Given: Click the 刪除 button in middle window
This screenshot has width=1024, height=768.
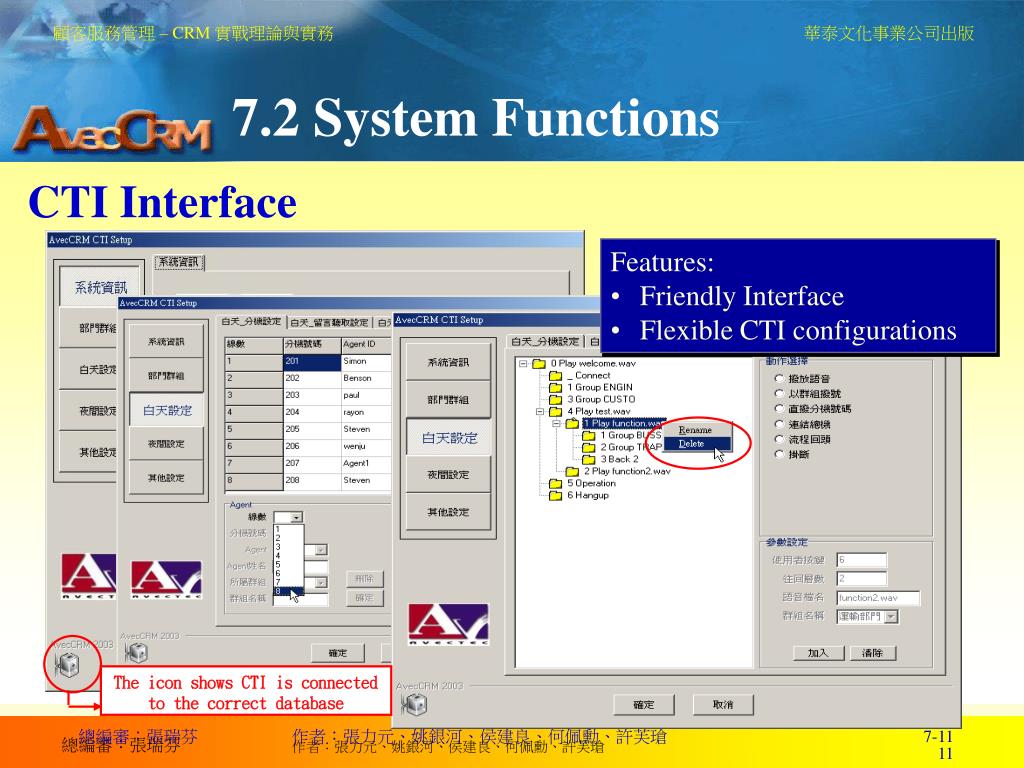Looking at the screenshot, I should 364,579.
